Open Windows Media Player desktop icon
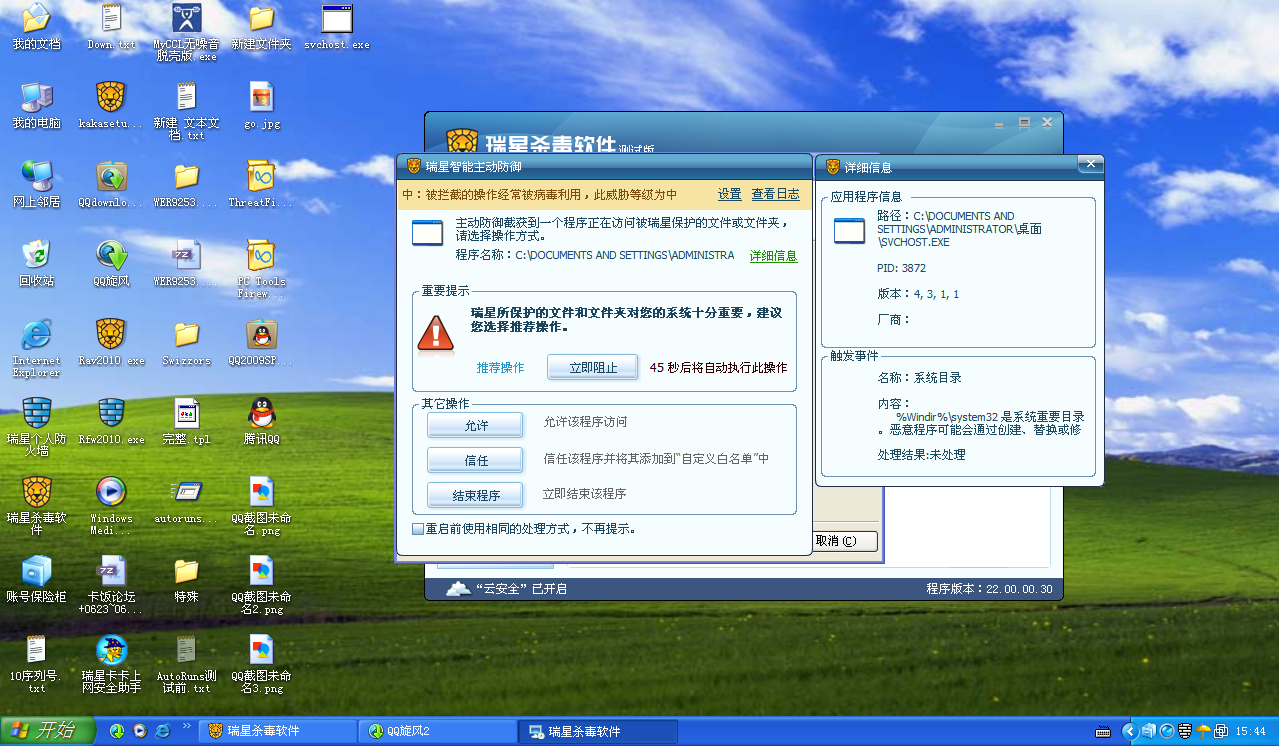The width and height of the screenshot is (1279, 746). click(111, 506)
